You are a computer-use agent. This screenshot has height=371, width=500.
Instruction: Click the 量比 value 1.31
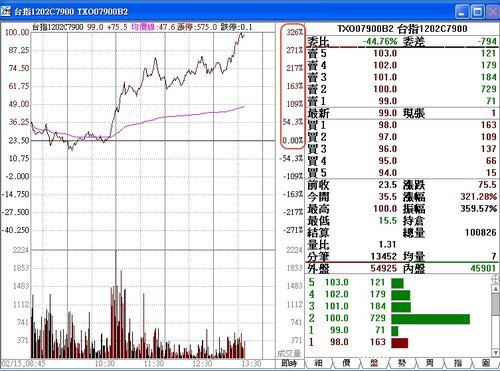387,245
